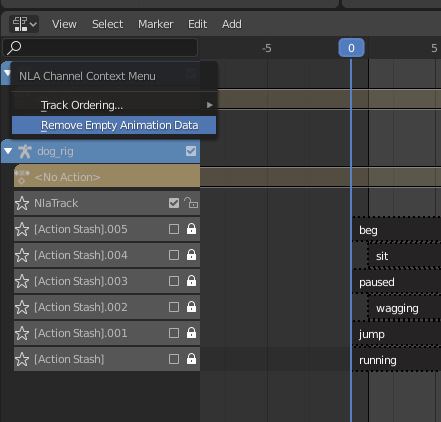This screenshot has width=441, height=422.
Task: Toggle solo star on [Action Stash].005
Action: 22,229
